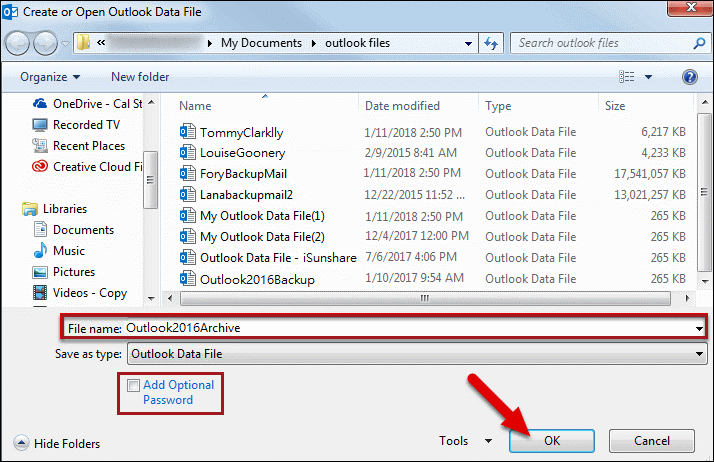Viewport: 714px width, 462px height.
Task: Select the Lanabackupmail2 file
Action: coord(246,195)
